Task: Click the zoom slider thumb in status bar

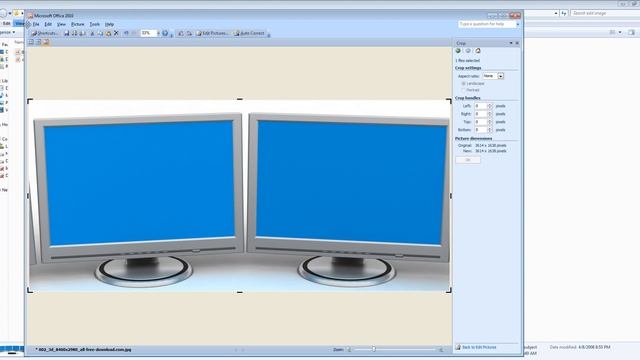Action: [373, 349]
